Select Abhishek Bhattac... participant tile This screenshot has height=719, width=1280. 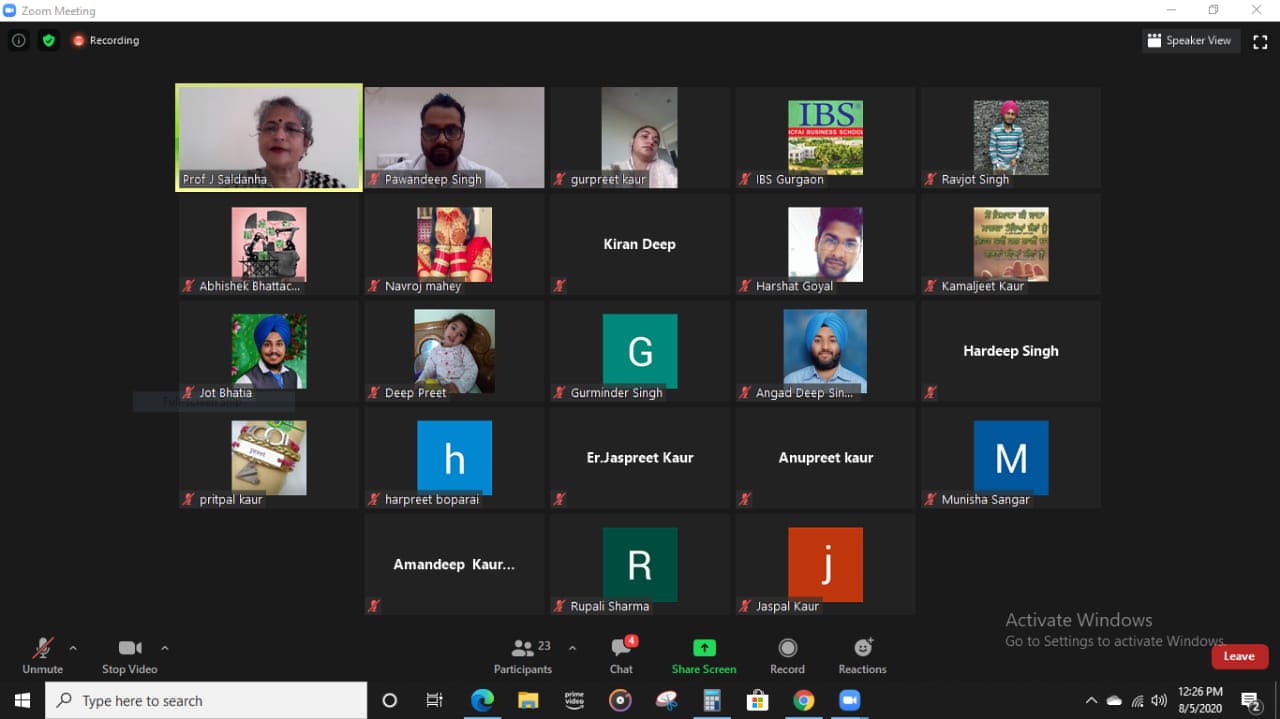[269, 244]
